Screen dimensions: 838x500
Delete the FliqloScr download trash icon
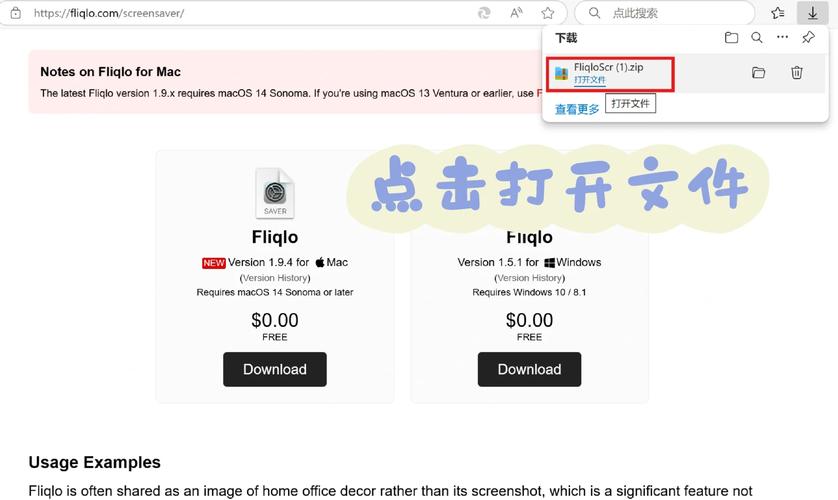tap(797, 73)
